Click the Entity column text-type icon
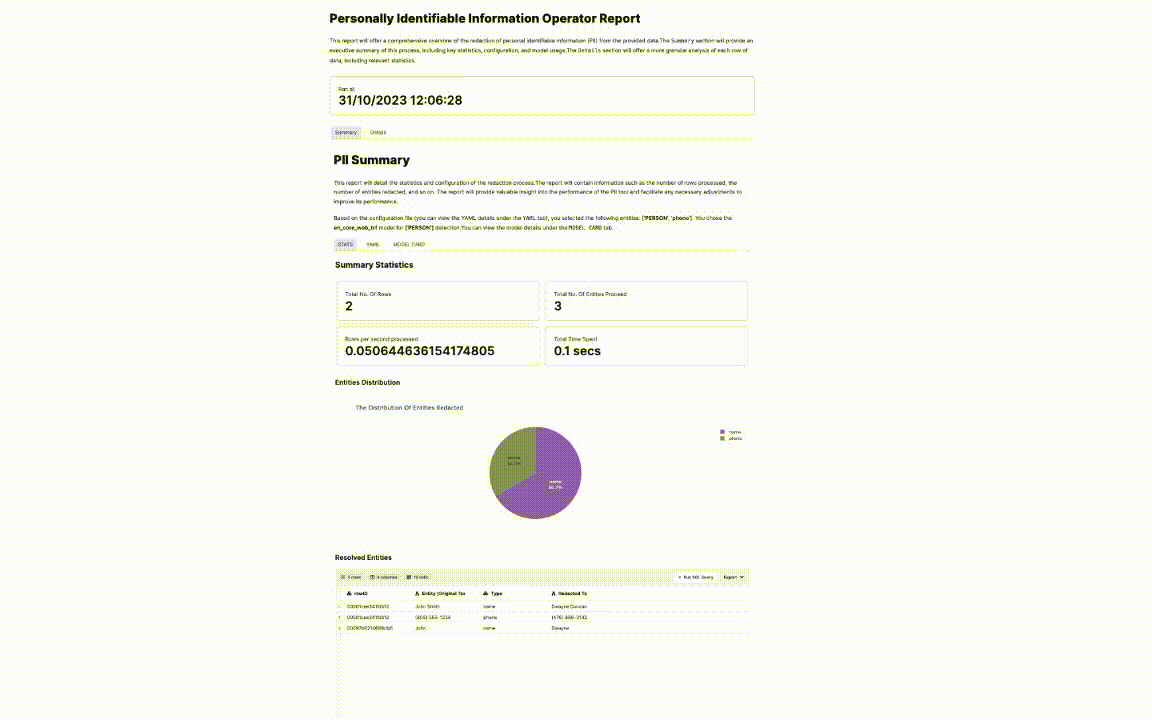This screenshot has height=720, width=1152. [x=417, y=593]
